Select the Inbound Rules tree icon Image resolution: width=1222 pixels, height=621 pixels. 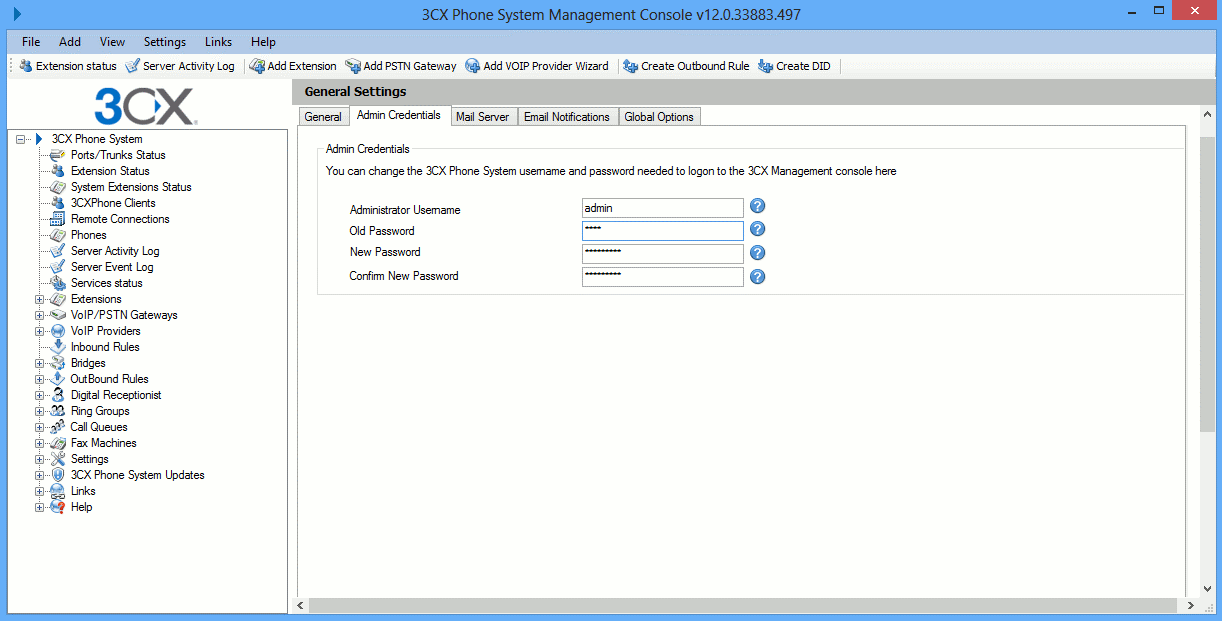click(x=58, y=347)
